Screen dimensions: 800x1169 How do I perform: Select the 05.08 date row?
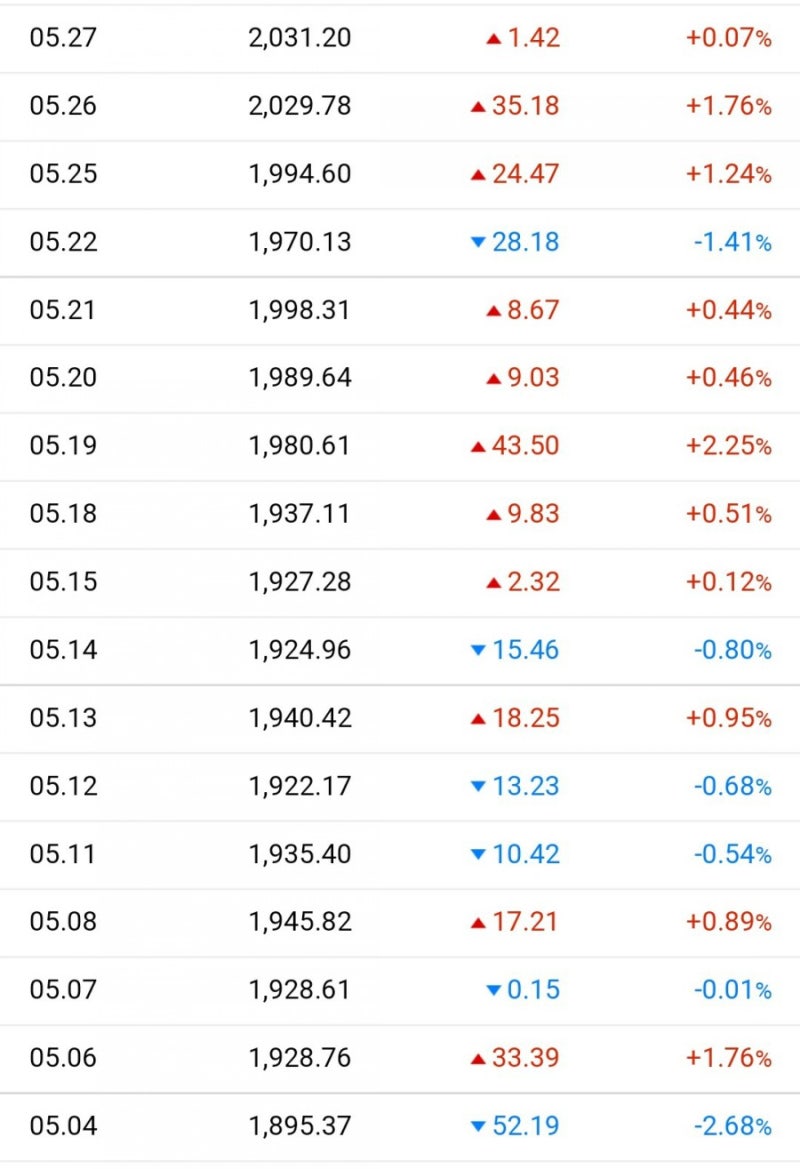click(63, 922)
